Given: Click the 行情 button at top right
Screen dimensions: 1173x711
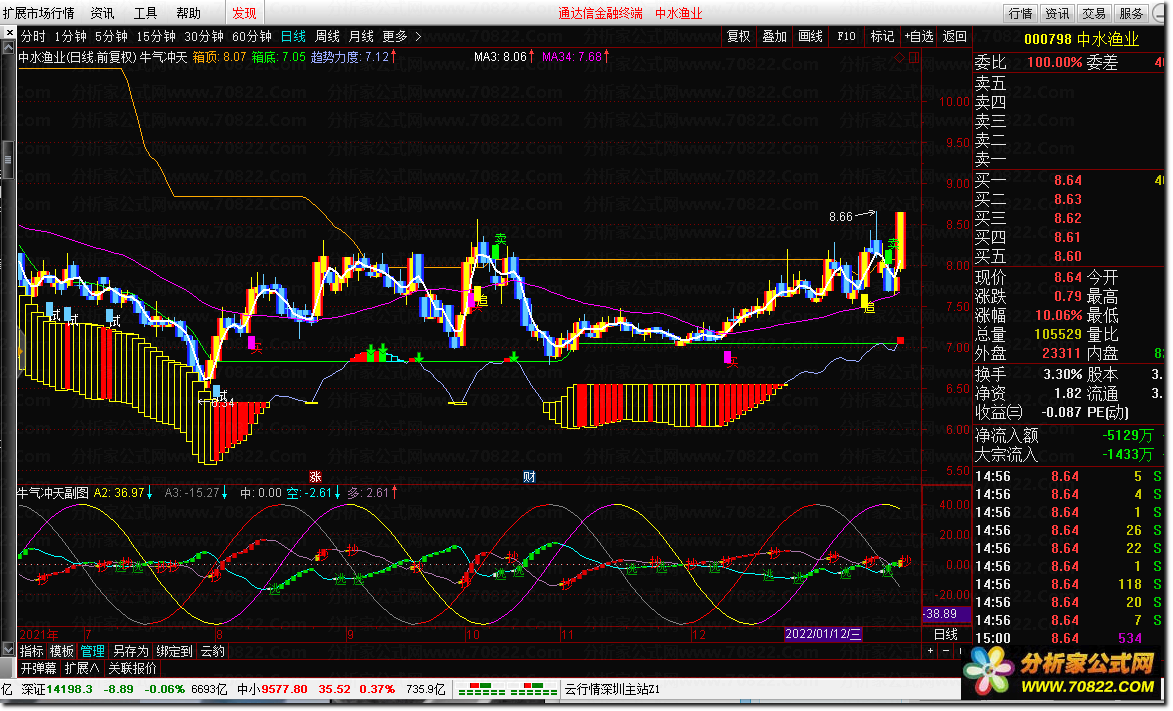Looking at the screenshot, I should pos(1020,13).
